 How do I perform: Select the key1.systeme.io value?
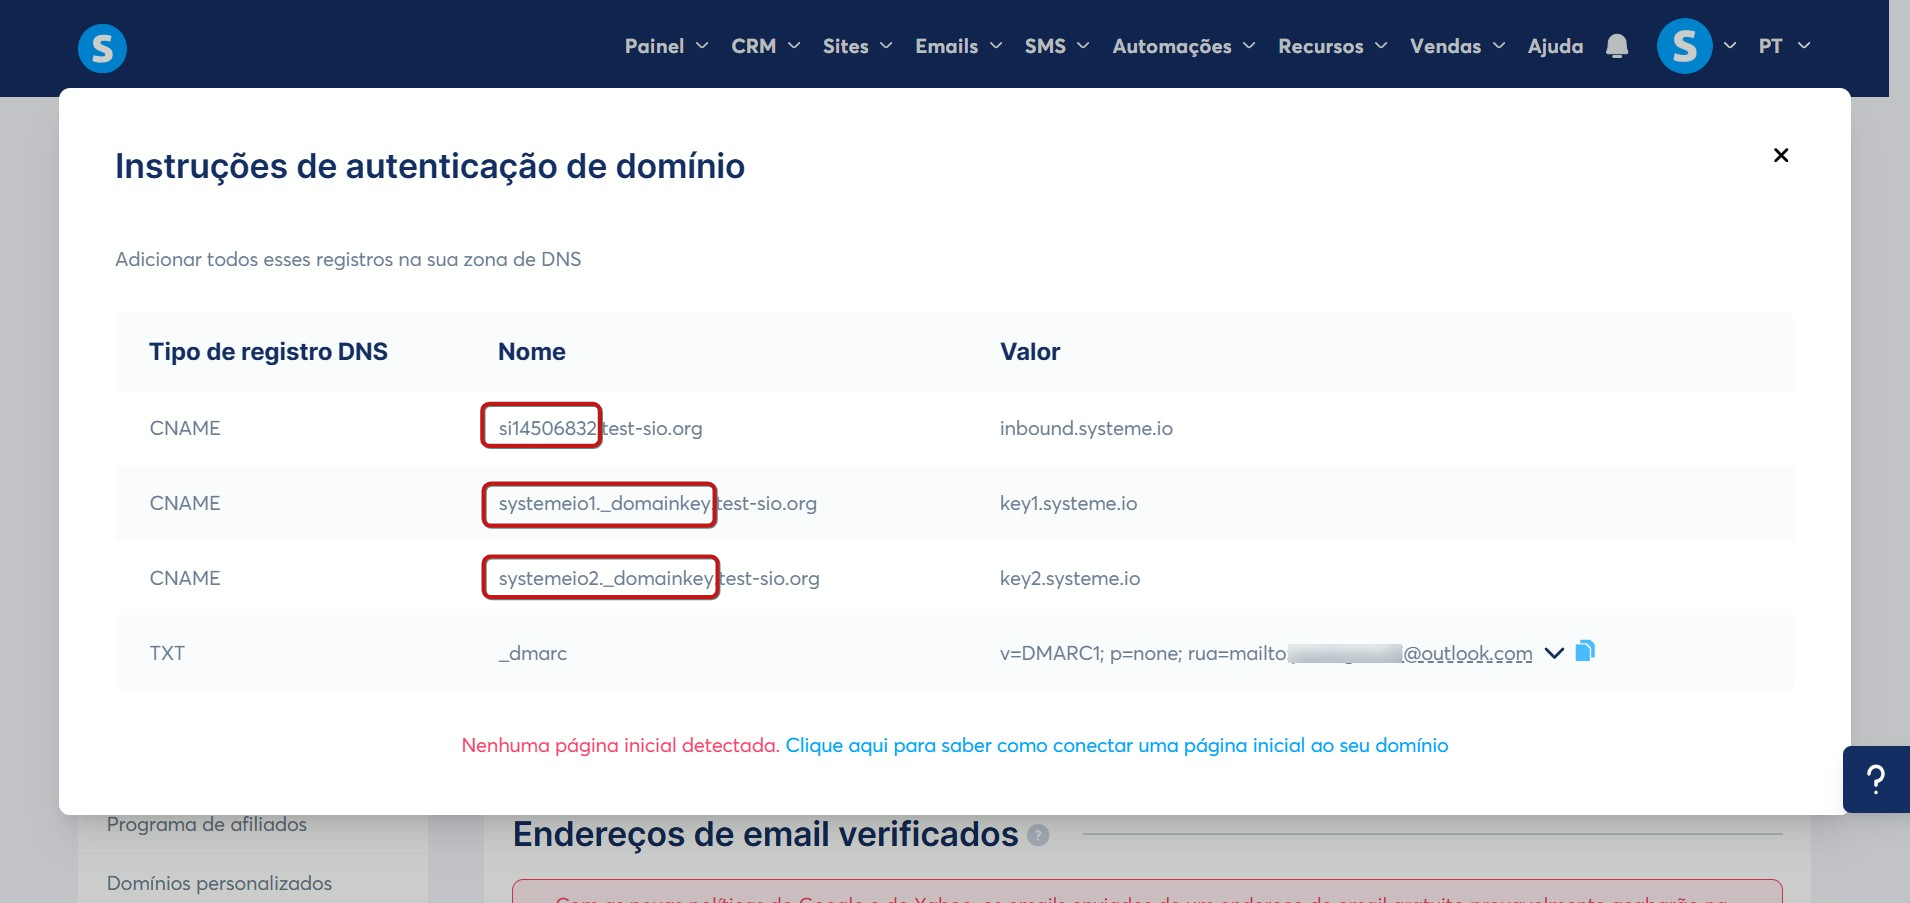click(x=1068, y=503)
